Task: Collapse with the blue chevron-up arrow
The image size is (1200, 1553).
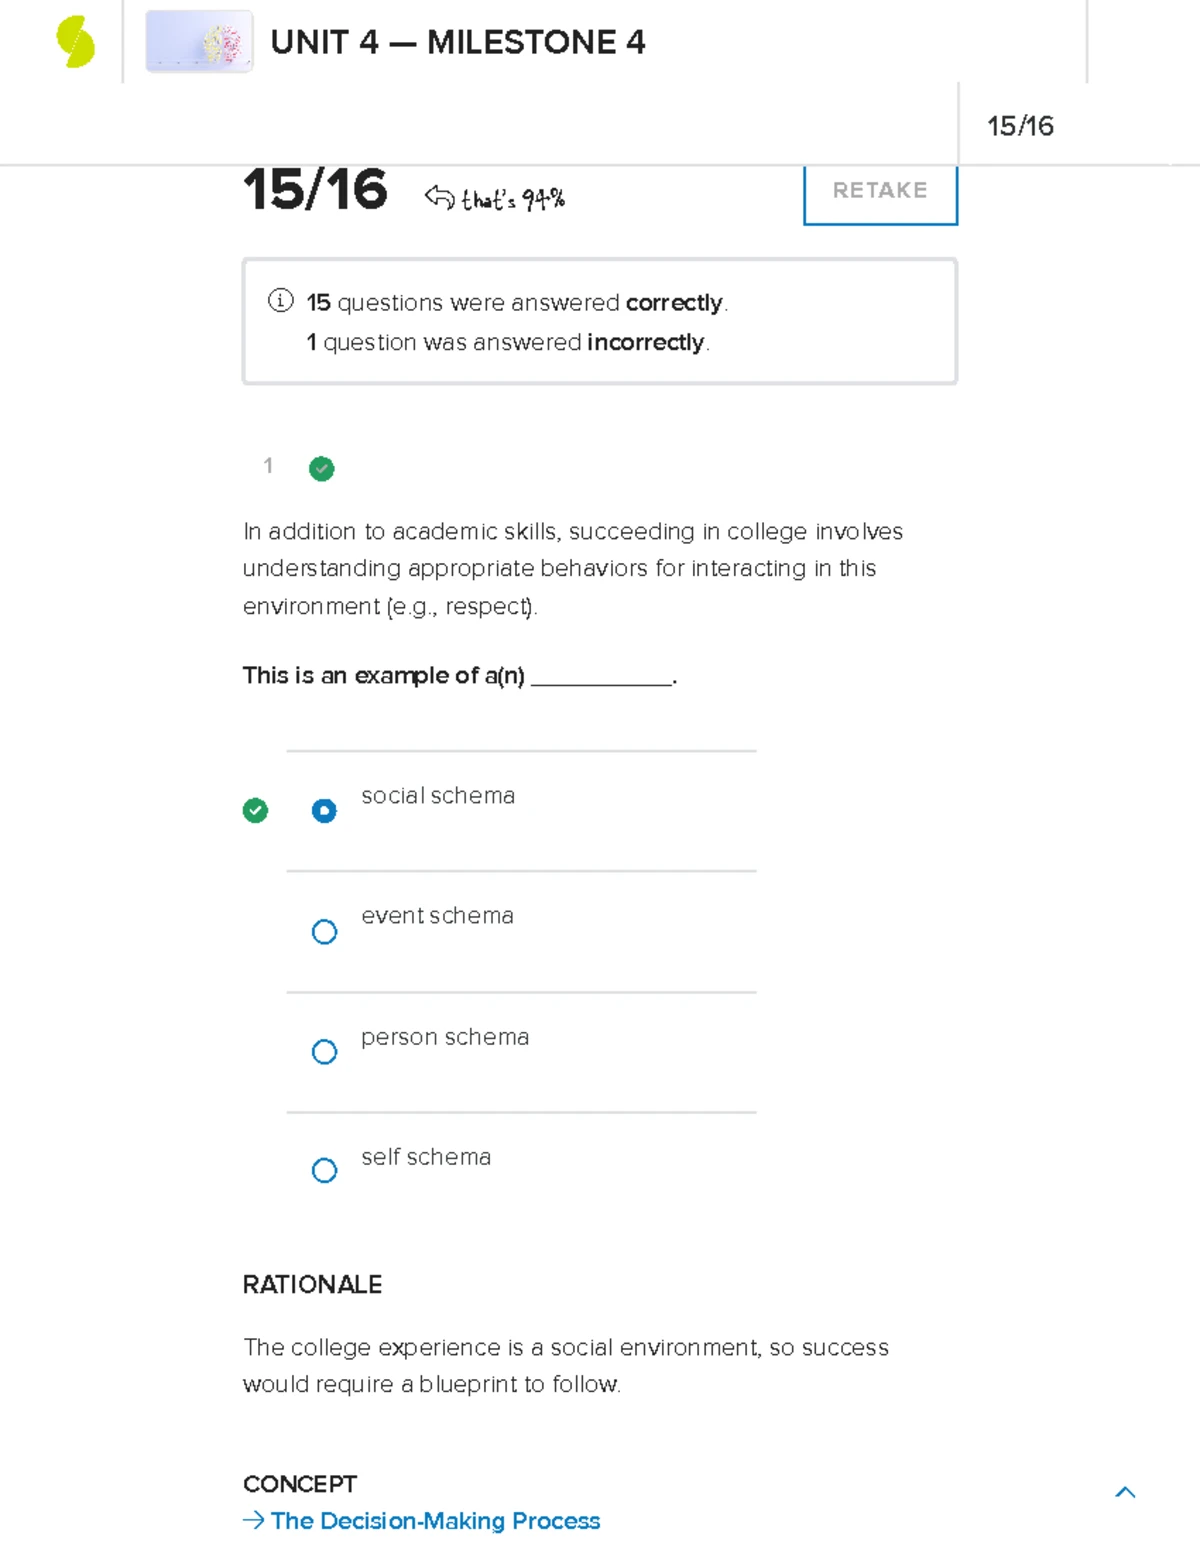Action: pyautogui.click(x=1125, y=1492)
